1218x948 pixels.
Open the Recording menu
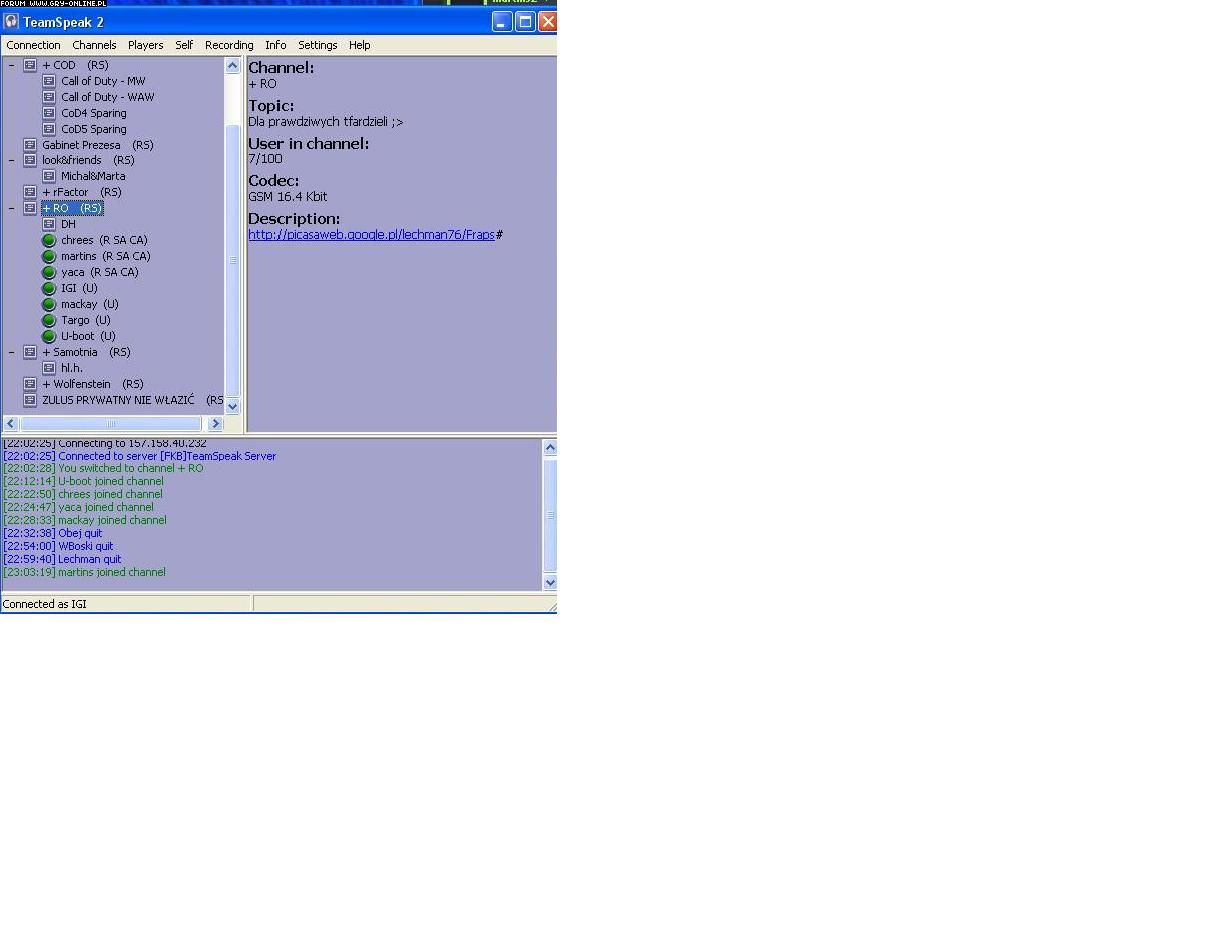tap(229, 45)
